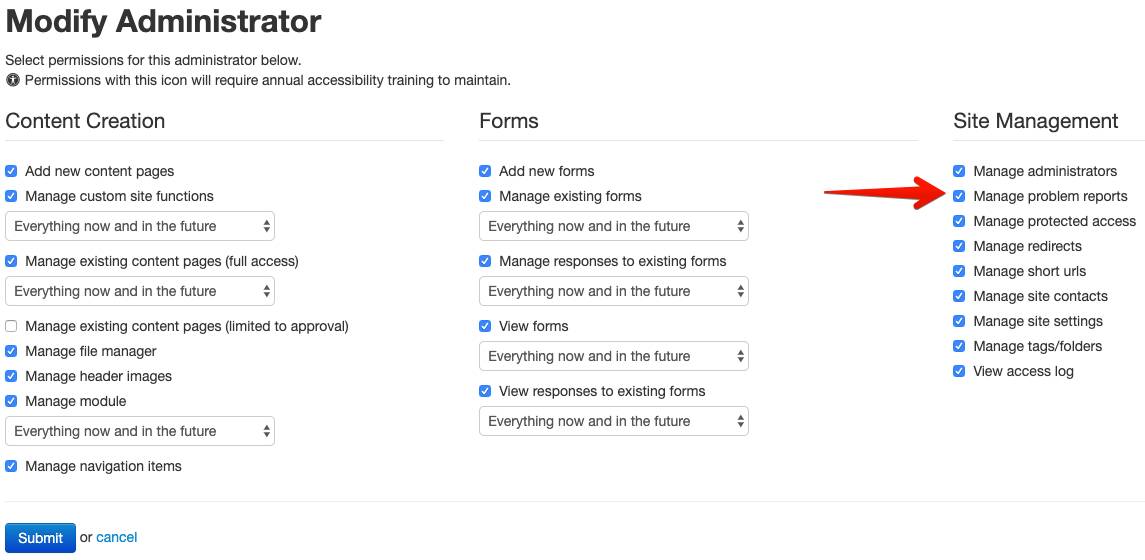Open the dropdown under View forms
This screenshot has height=560, width=1145.
tap(614, 356)
